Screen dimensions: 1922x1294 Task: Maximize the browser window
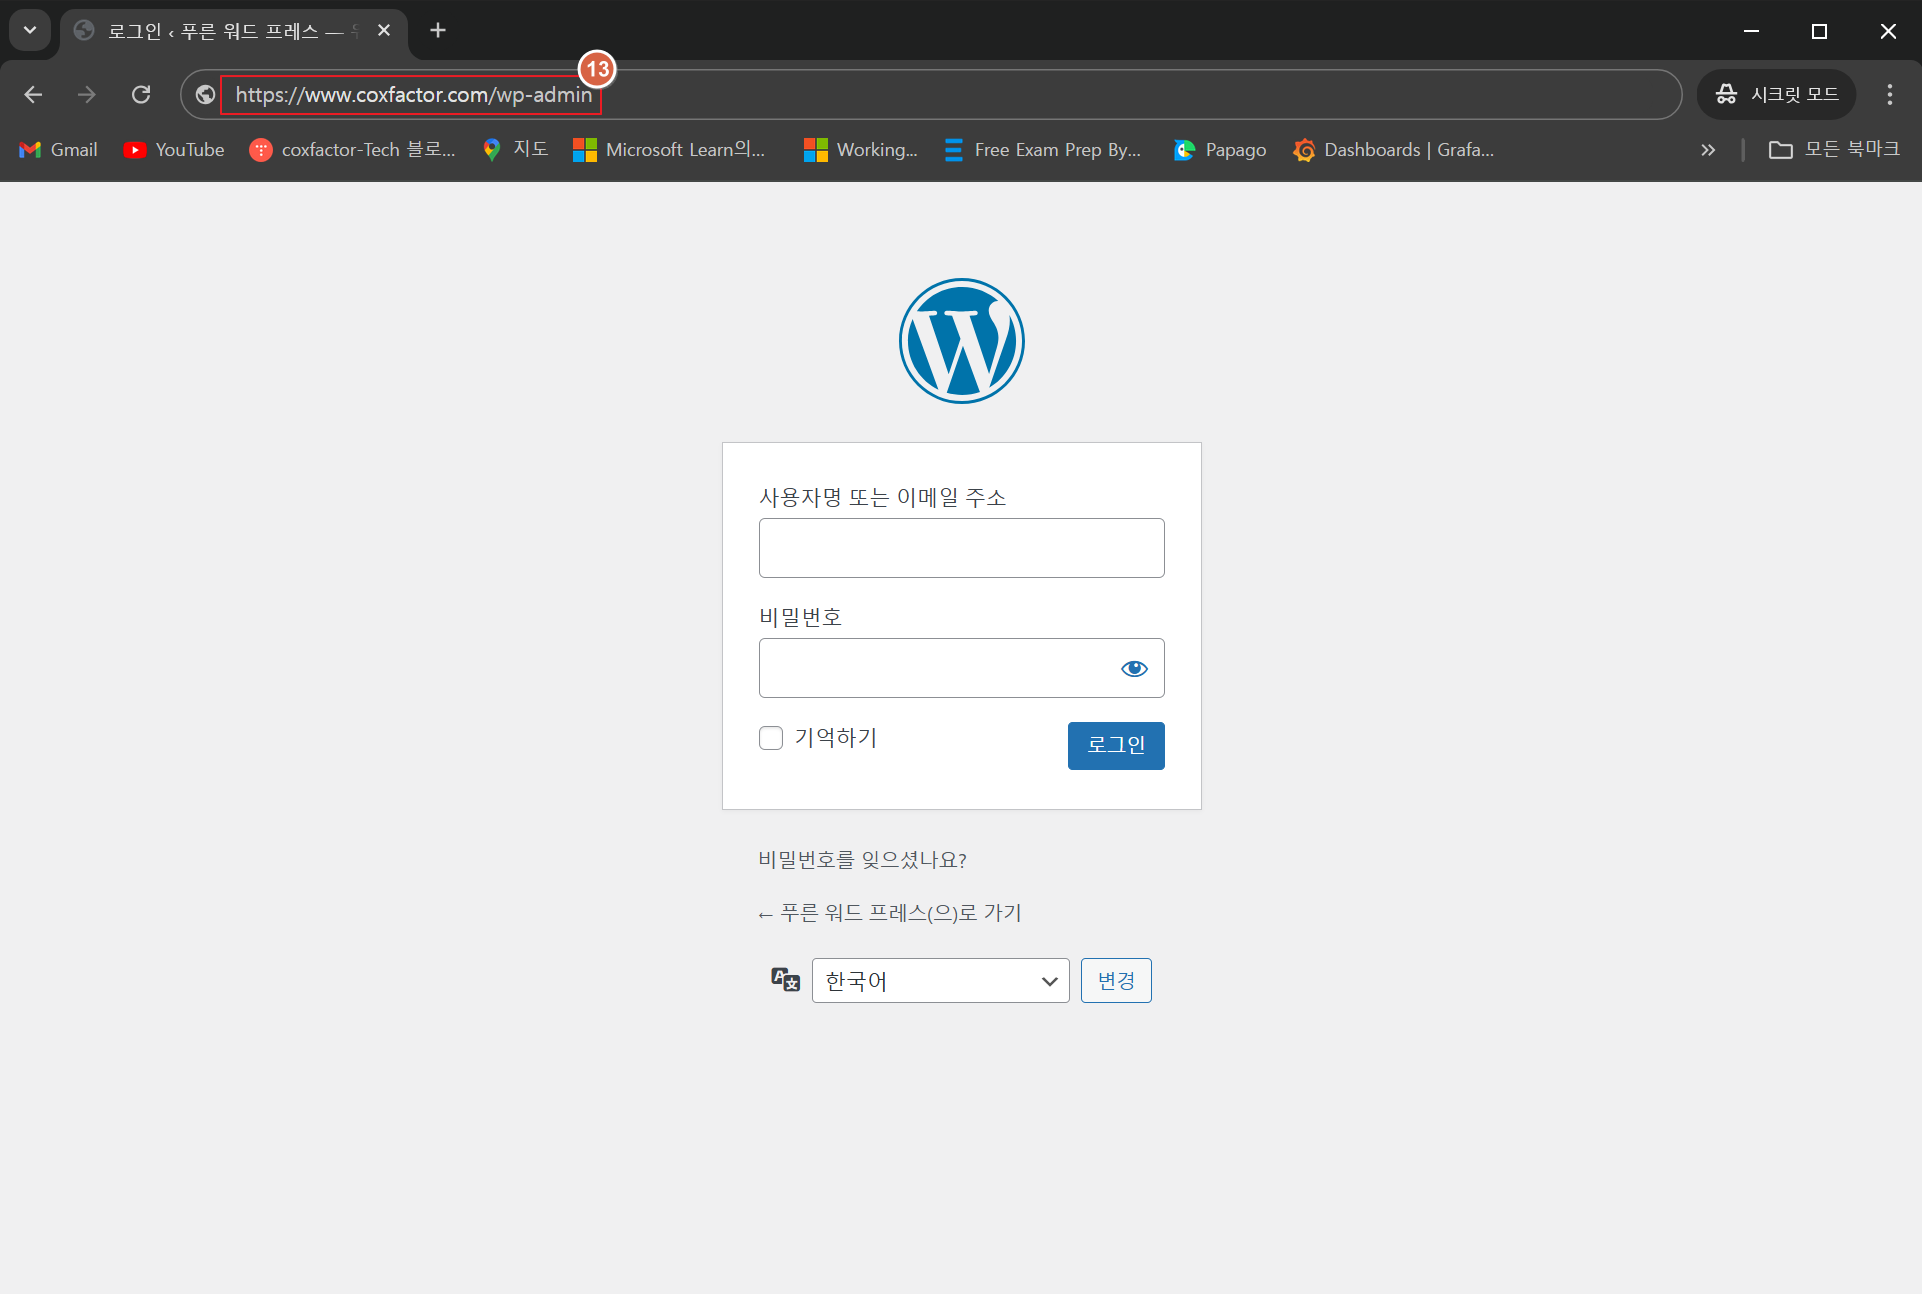point(1819,31)
